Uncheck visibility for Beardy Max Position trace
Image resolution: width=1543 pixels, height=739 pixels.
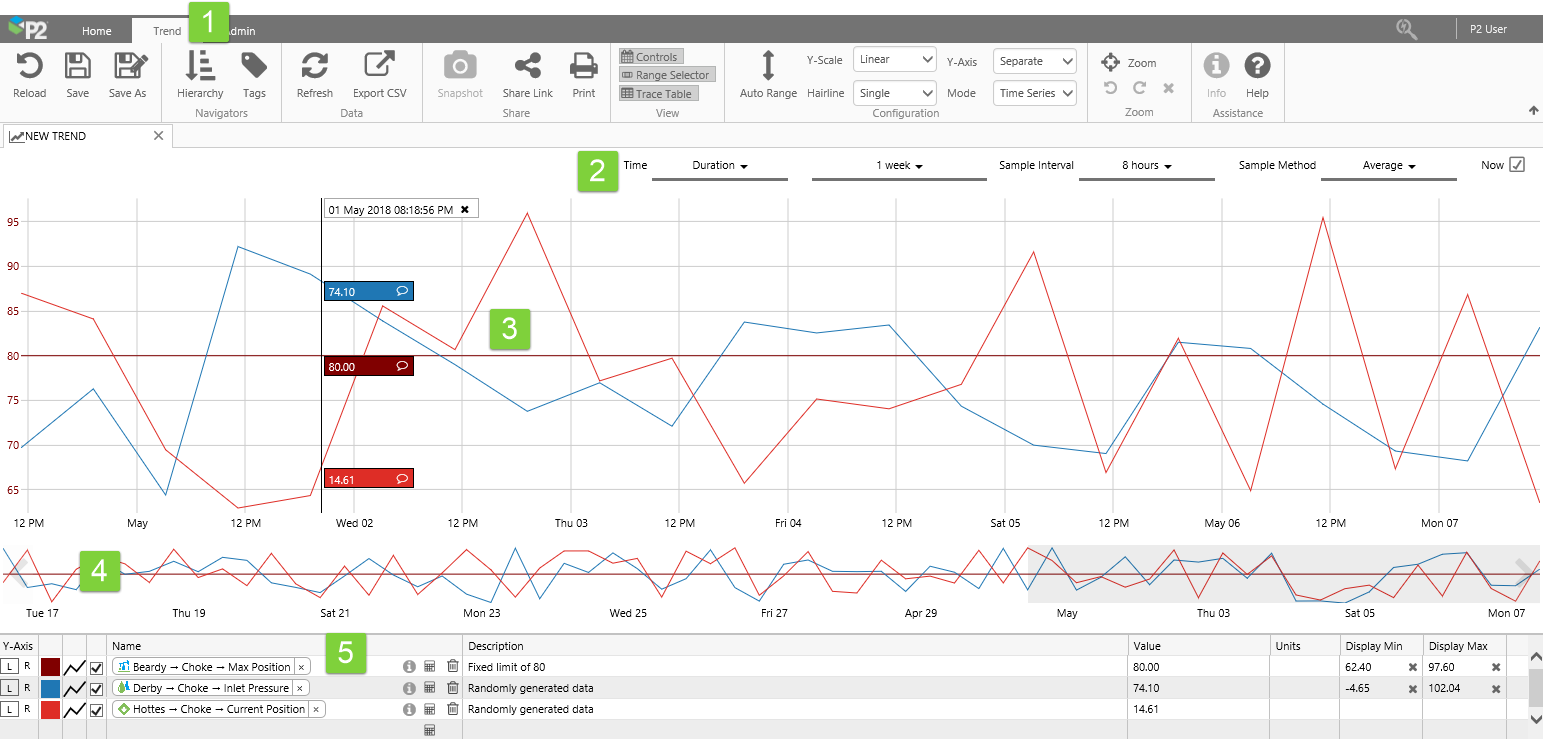coord(97,667)
